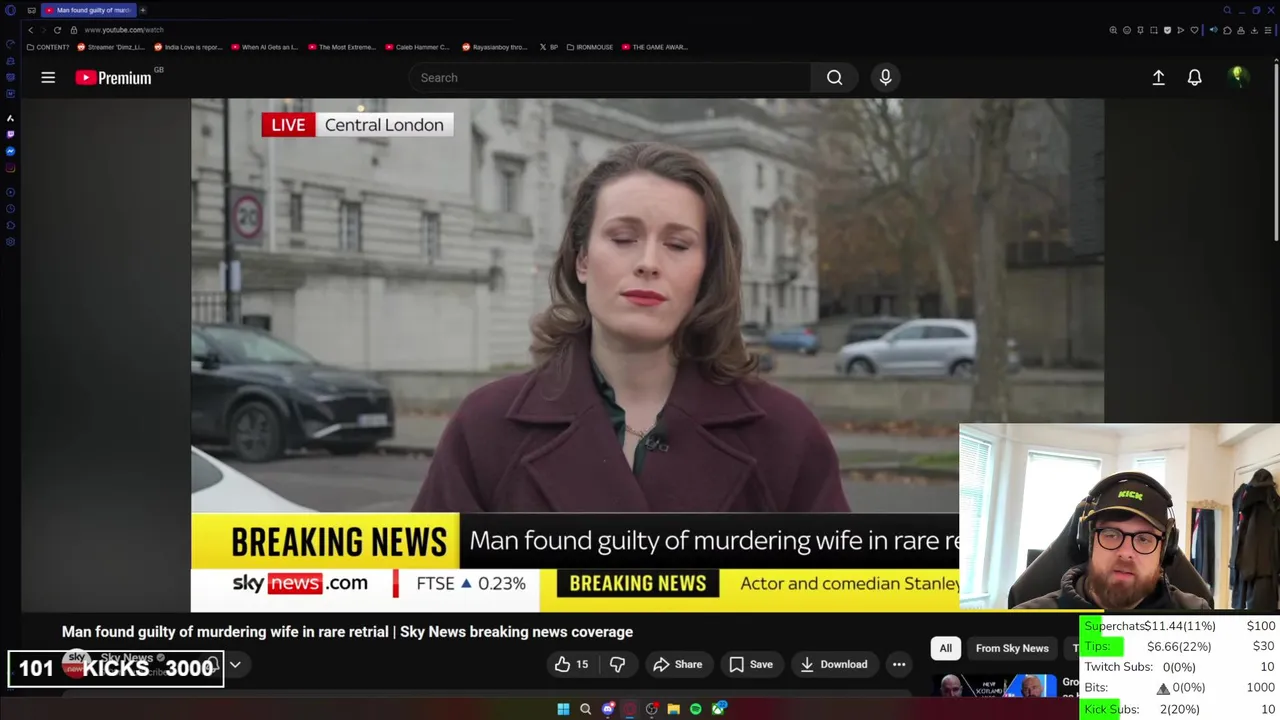Image resolution: width=1280 pixels, height=720 pixels.
Task: Open more actions three-dot menu
Action: click(899, 664)
